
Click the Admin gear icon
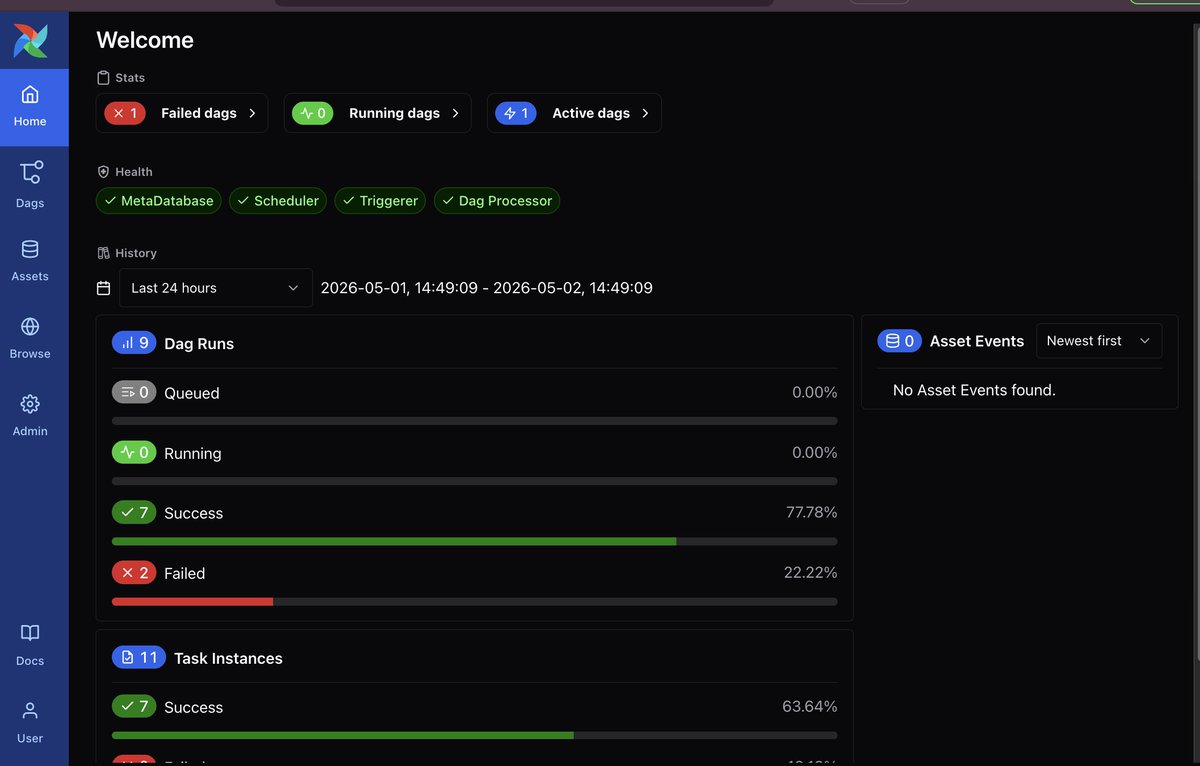click(x=30, y=404)
